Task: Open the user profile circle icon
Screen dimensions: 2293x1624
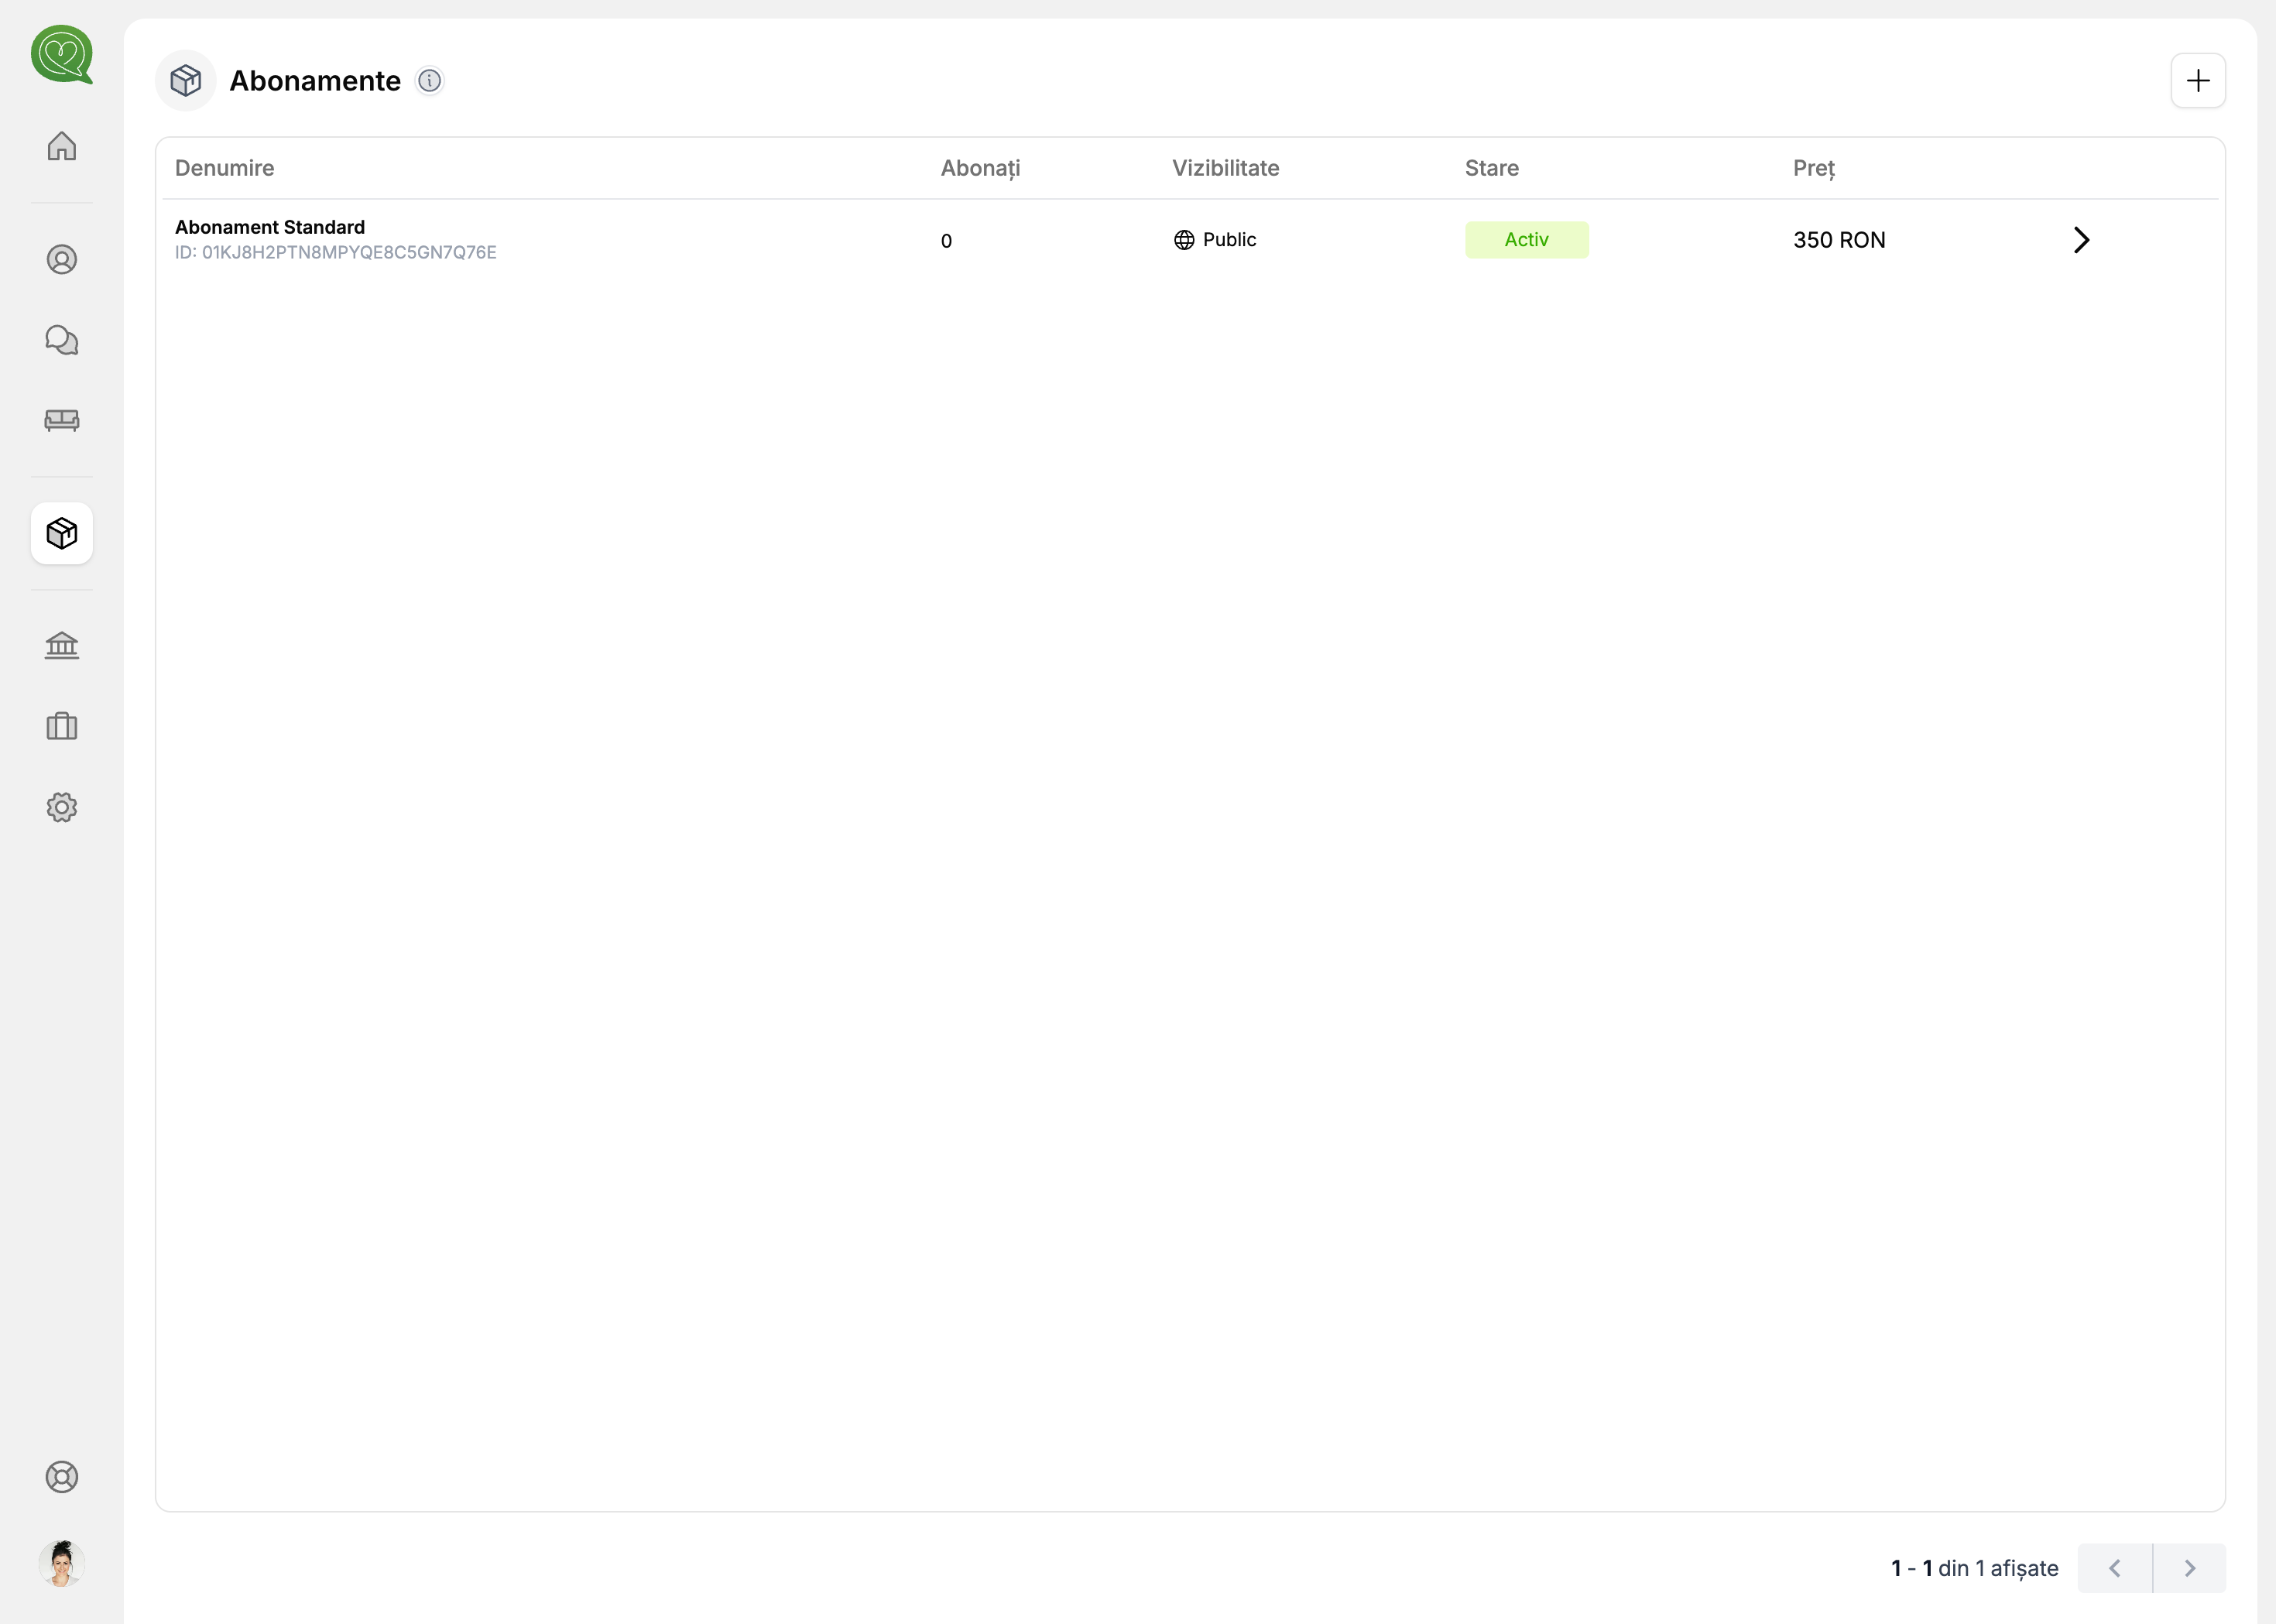Action: click(62, 260)
